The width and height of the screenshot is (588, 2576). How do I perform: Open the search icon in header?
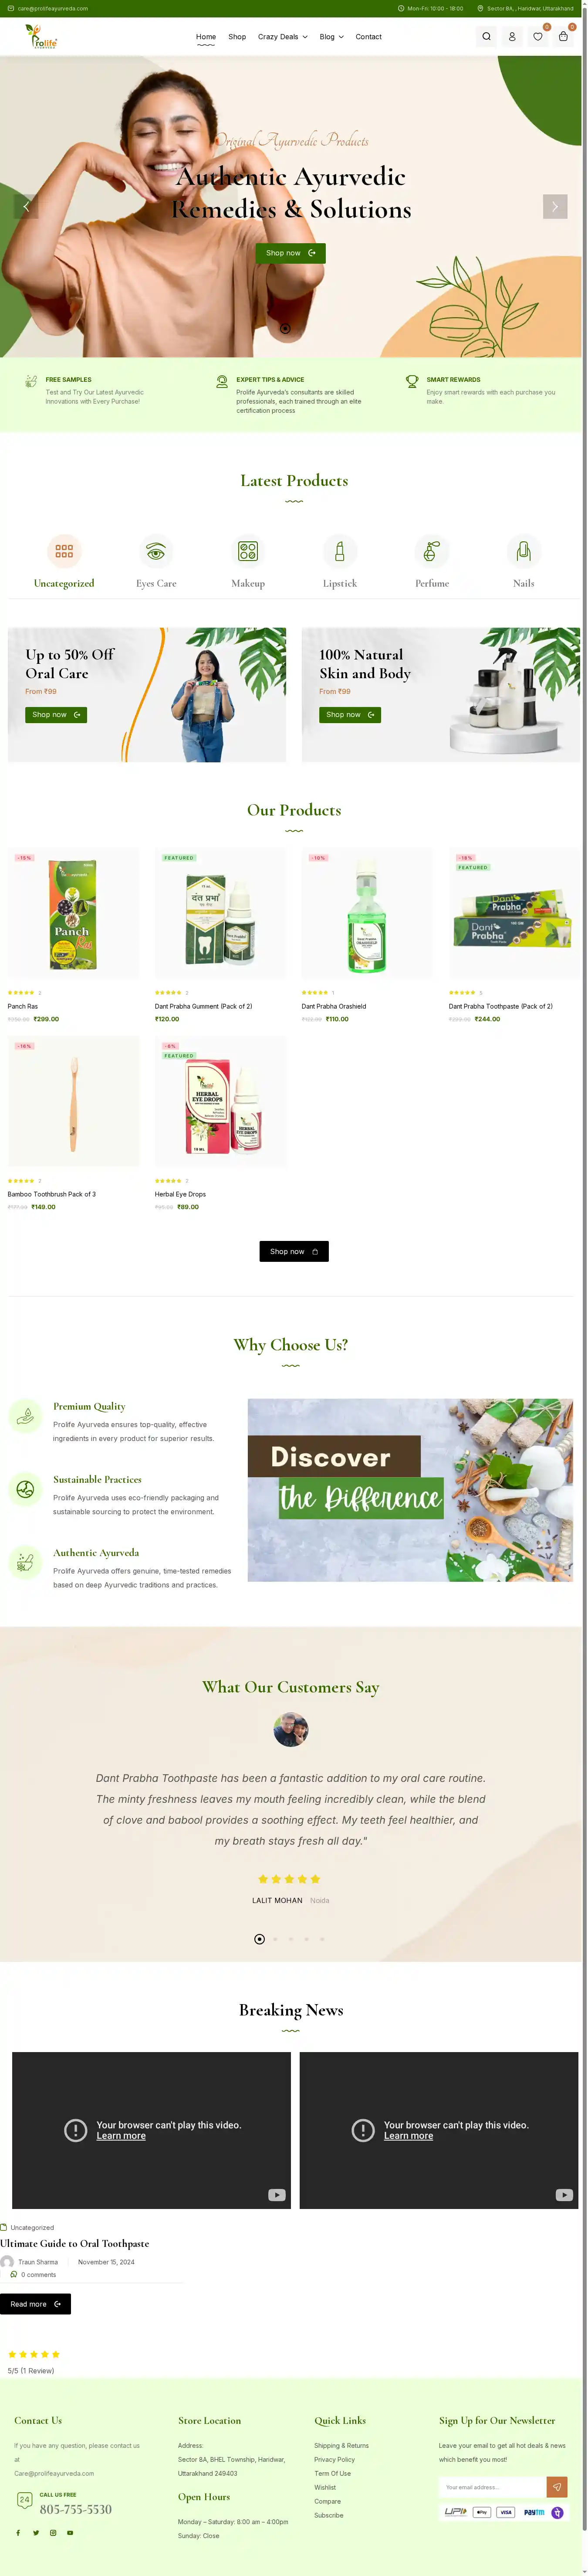pos(486,37)
